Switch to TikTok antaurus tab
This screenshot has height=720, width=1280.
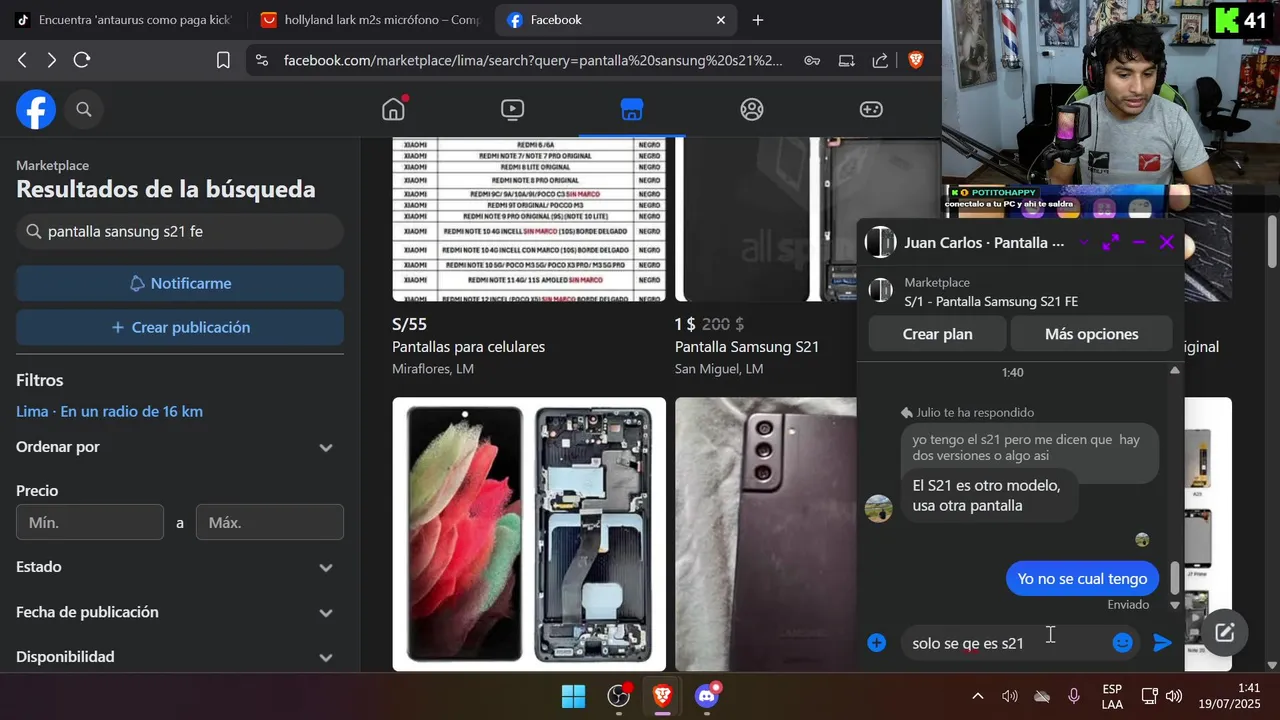124,20
